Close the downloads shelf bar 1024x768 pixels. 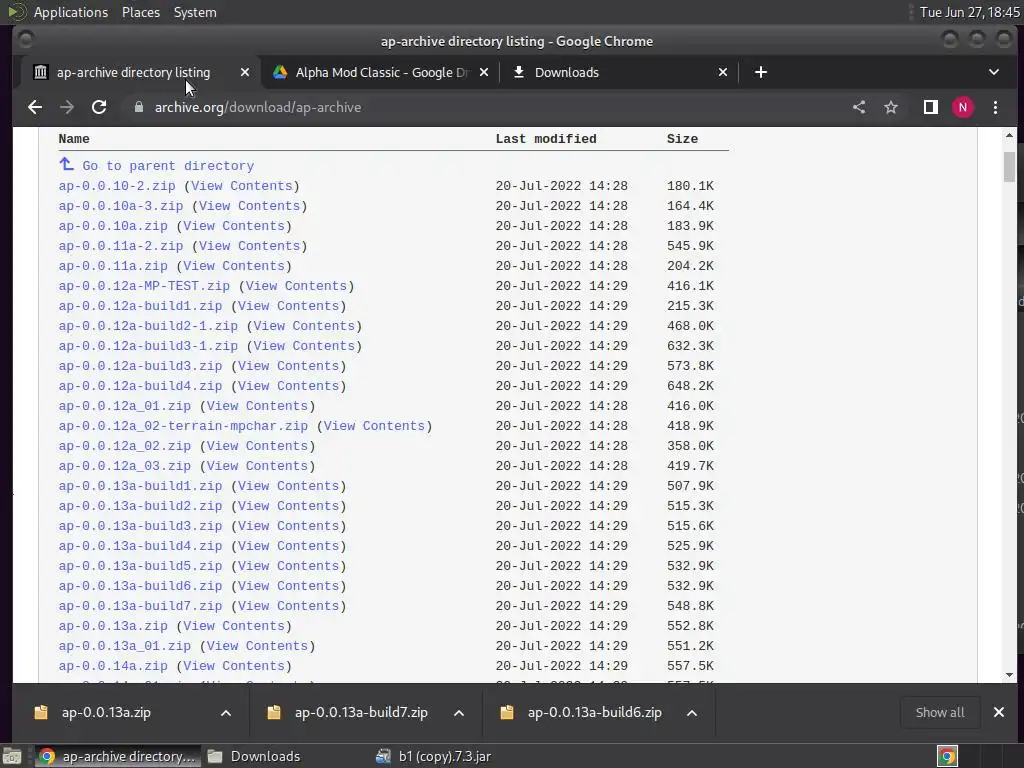coord(999,712)
